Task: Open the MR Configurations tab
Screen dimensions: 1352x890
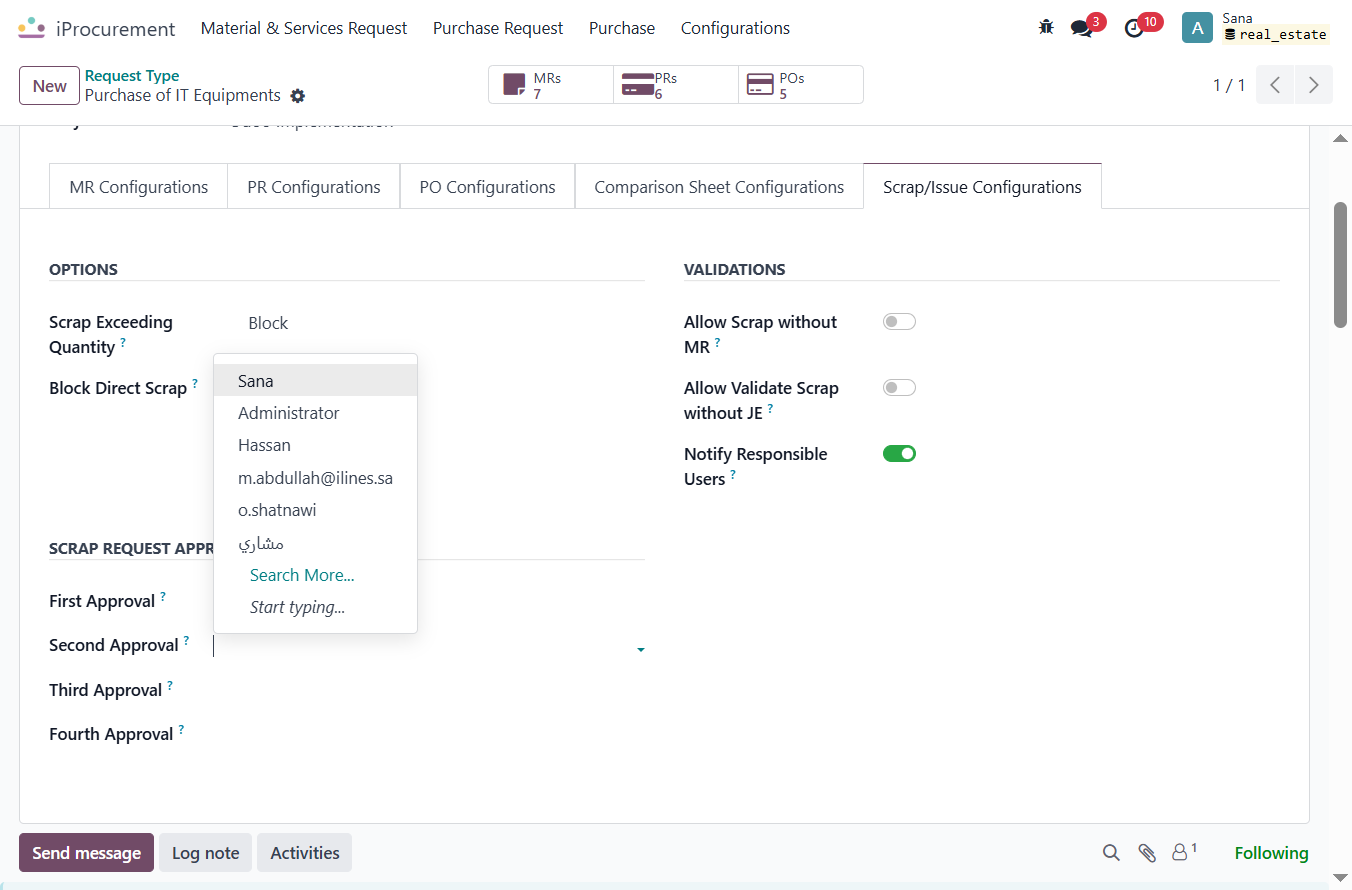Action: tap(139, 187)
